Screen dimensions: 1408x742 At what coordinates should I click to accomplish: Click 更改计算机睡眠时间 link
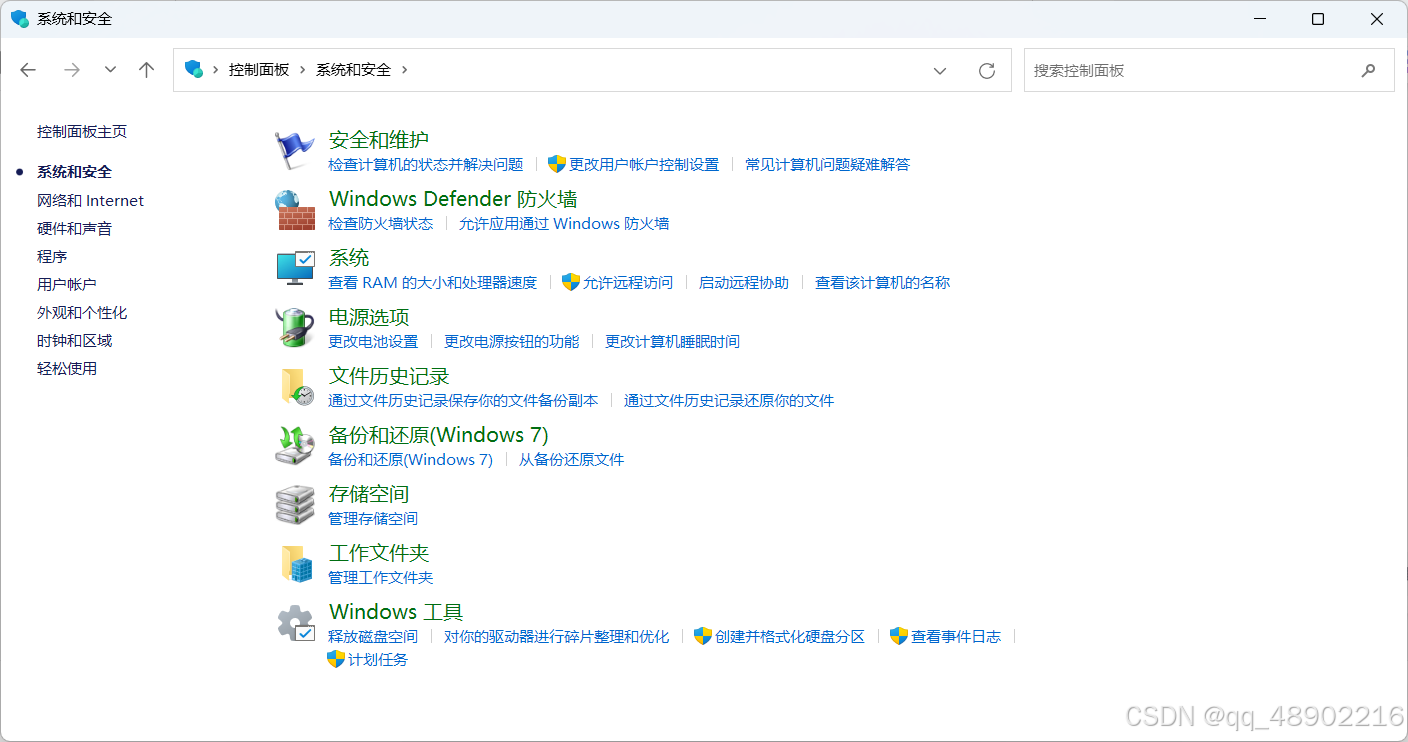[673, 341]
